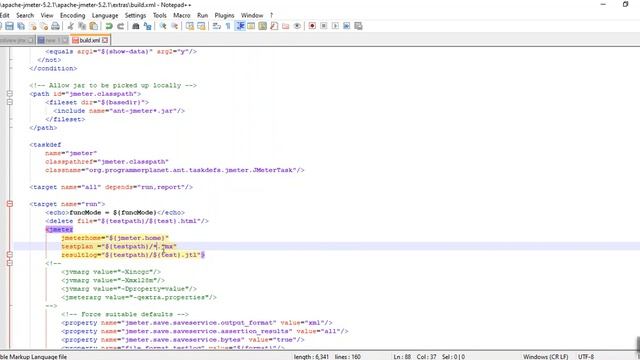Screen dimensions: 640x360
Task: Click the target name="all" line
Action: click(x=111, y=187)
